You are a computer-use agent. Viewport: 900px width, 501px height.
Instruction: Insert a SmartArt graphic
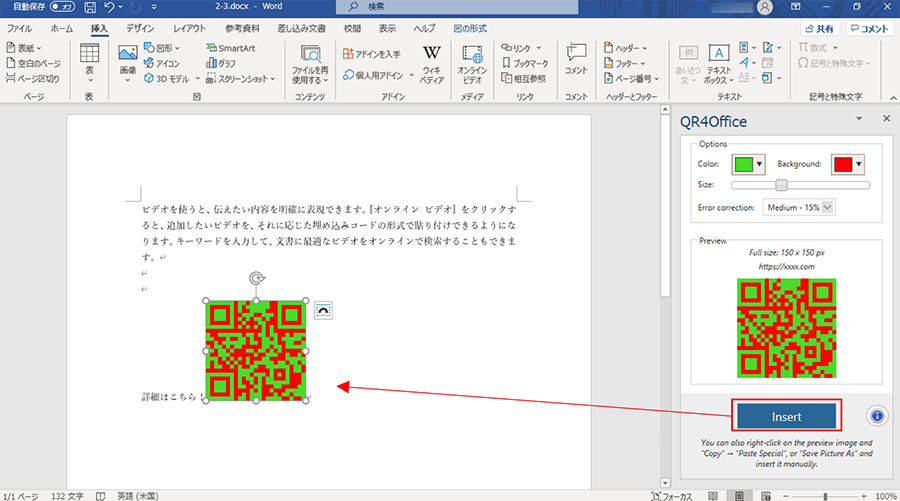tap(231, 48)
